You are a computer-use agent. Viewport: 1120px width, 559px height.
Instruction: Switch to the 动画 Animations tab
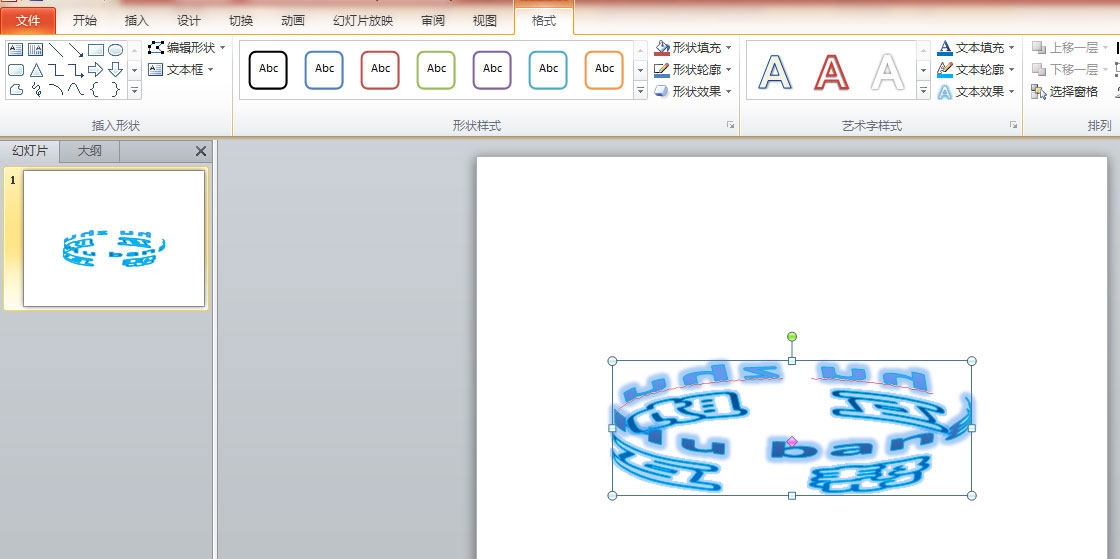[293, 20]
